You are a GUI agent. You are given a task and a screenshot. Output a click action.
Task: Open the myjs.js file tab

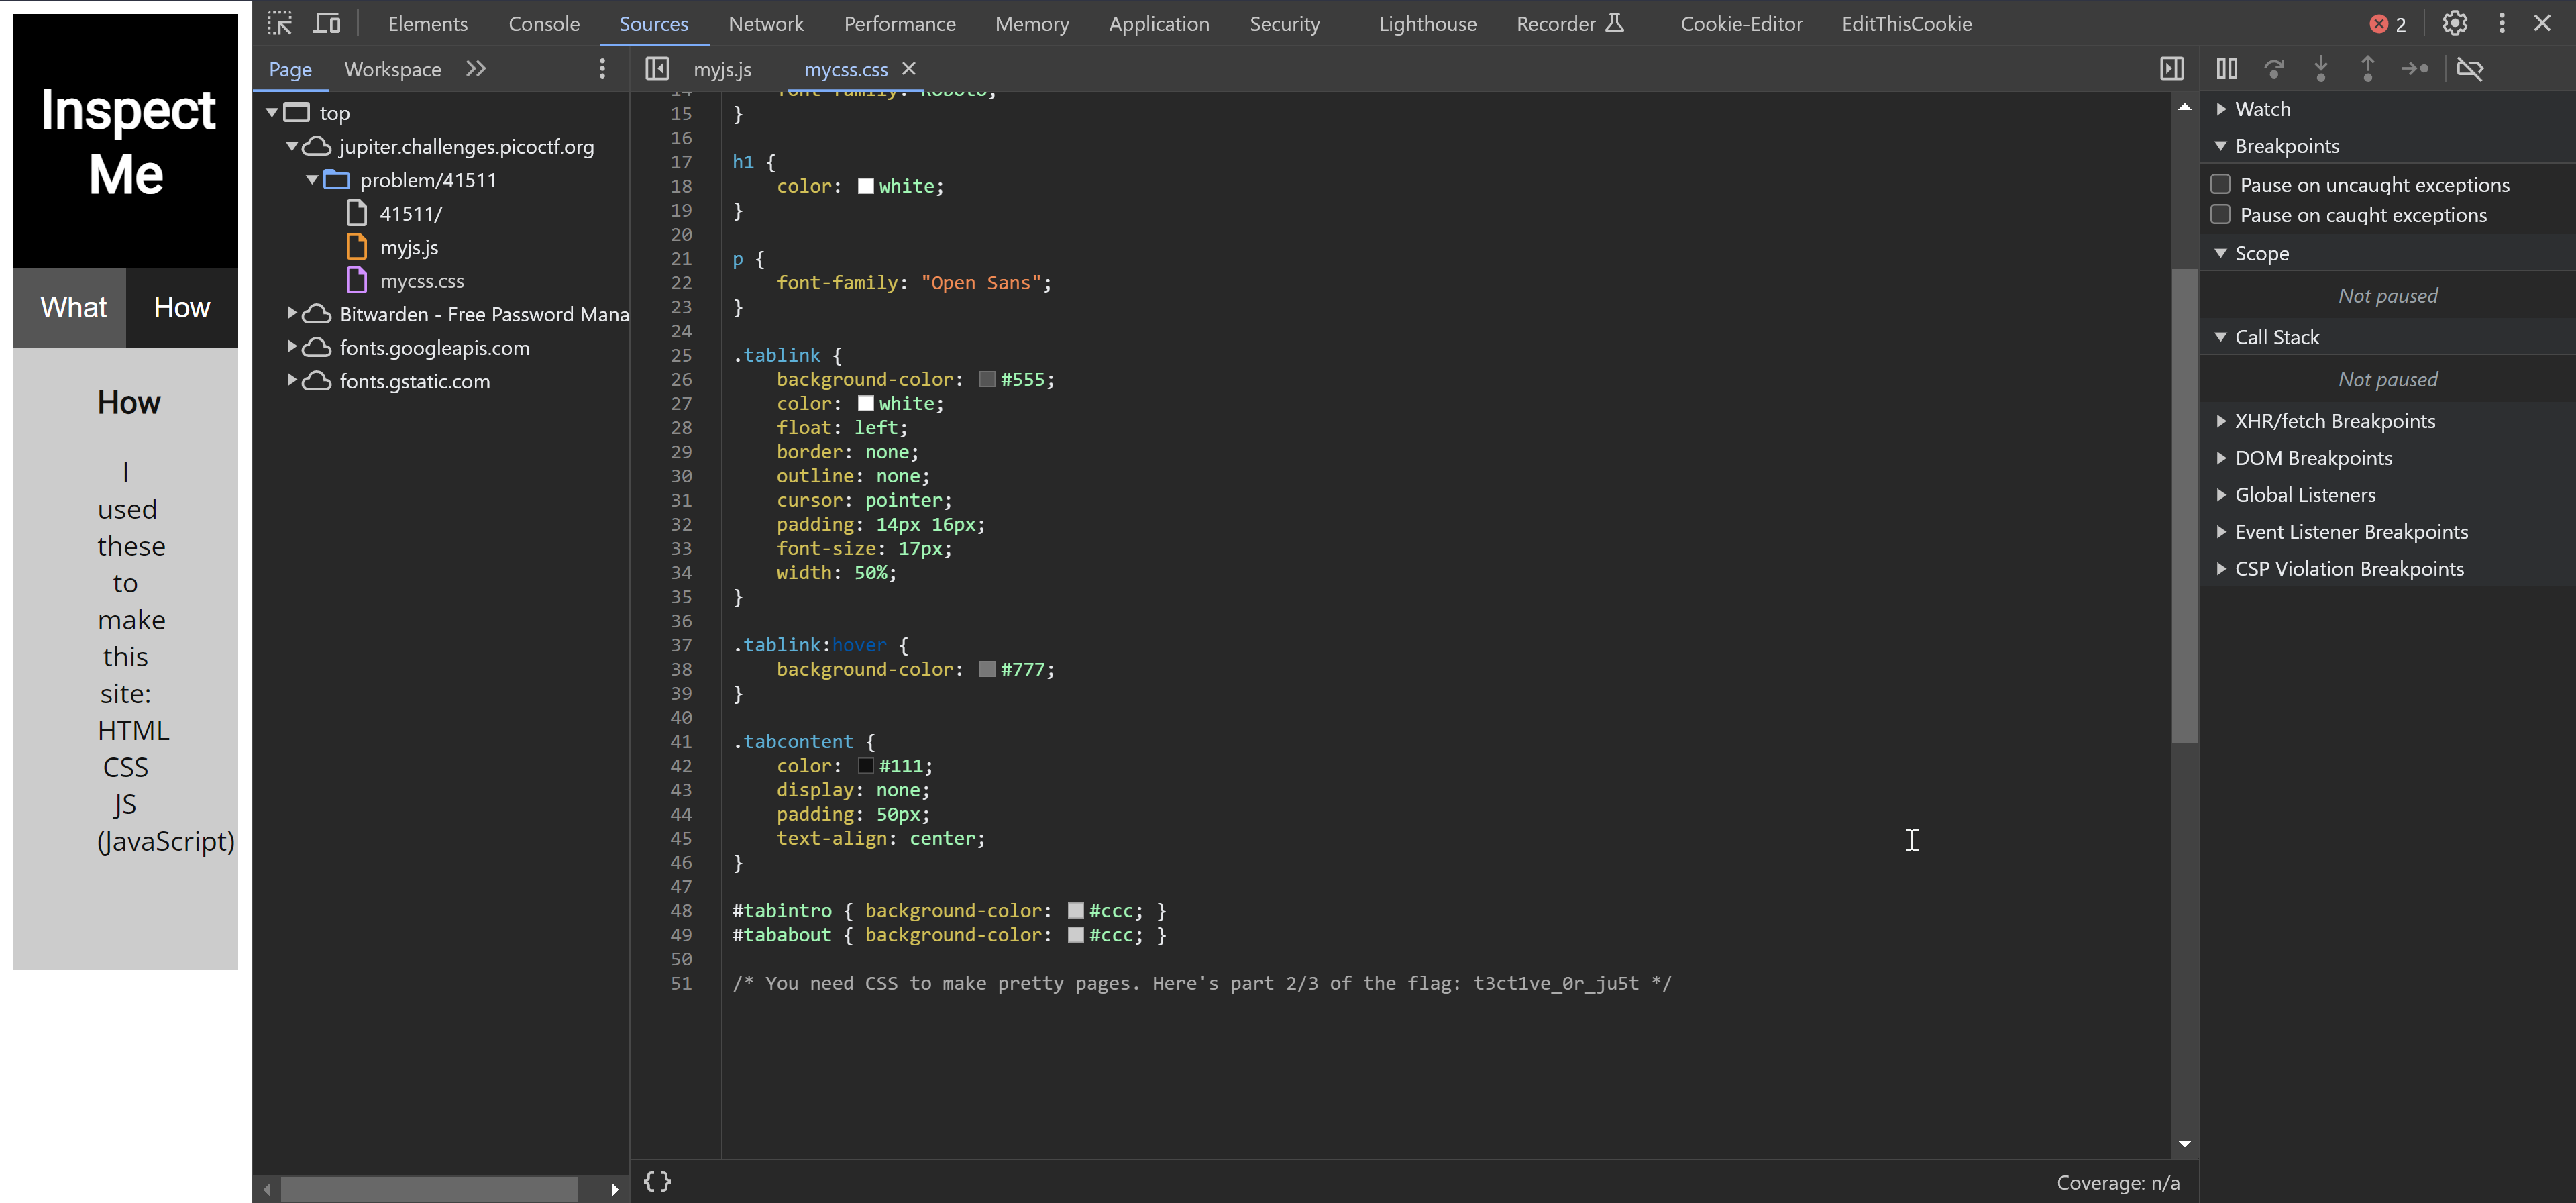(722, 69)
